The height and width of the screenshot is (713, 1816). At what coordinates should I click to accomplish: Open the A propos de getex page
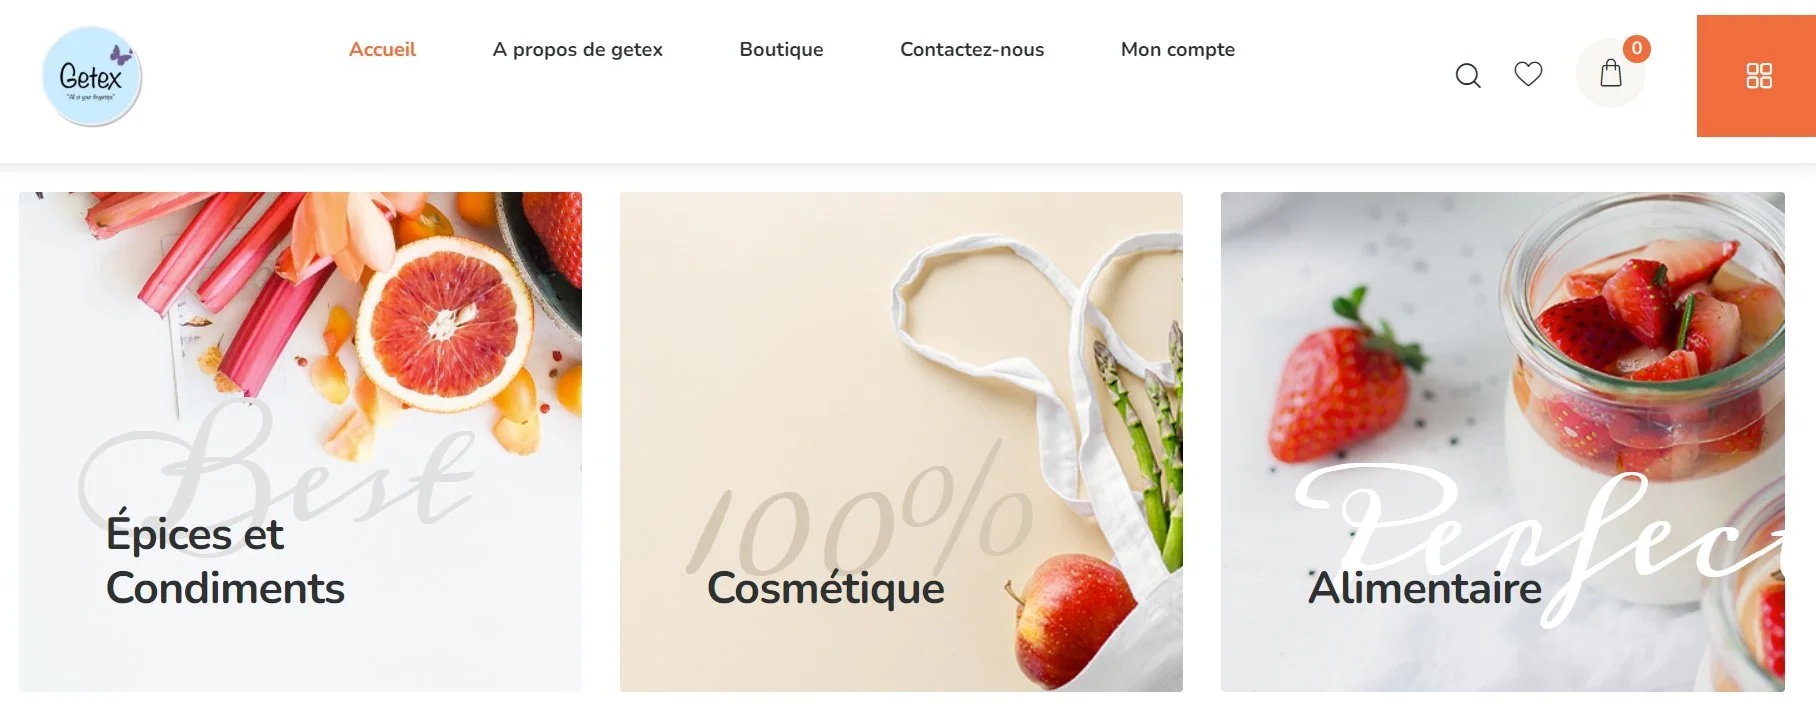(x=577, y=50)
